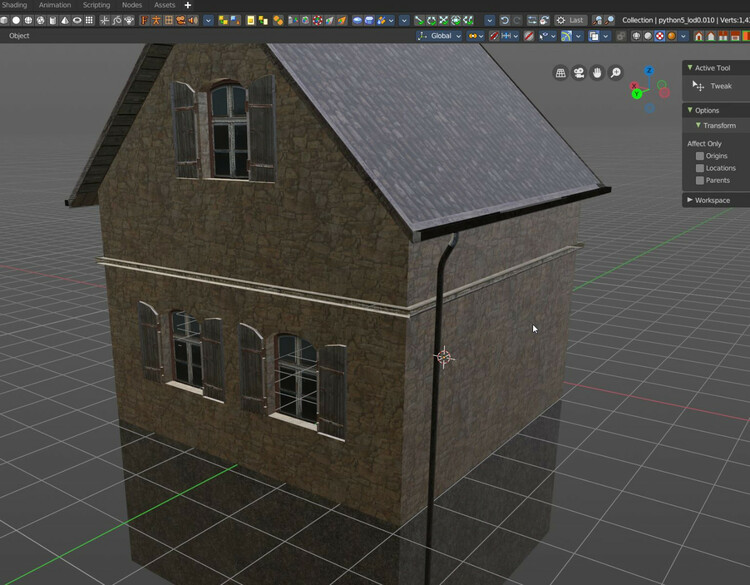Switch to wireframe viewport shading
The width and height of the screenshot is (750, 585).
click(636, 36)
